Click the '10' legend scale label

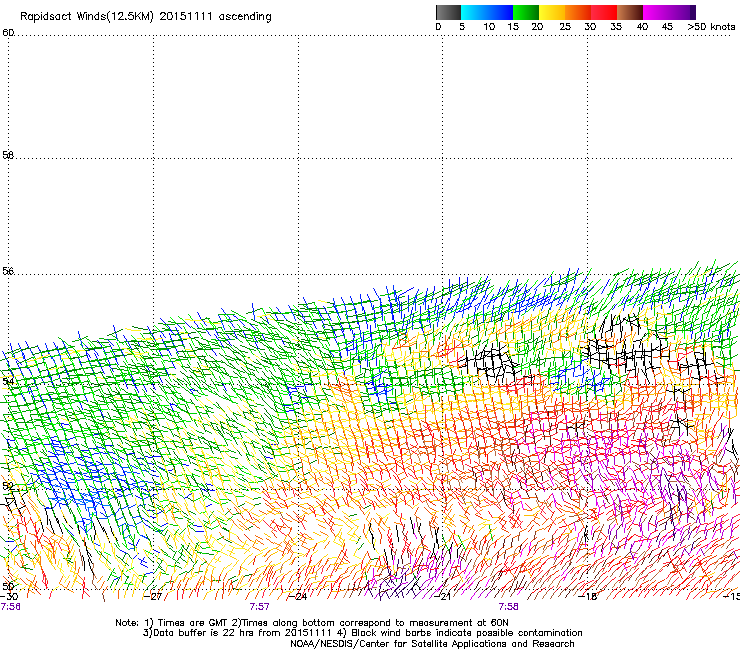(x=489, y=27)
